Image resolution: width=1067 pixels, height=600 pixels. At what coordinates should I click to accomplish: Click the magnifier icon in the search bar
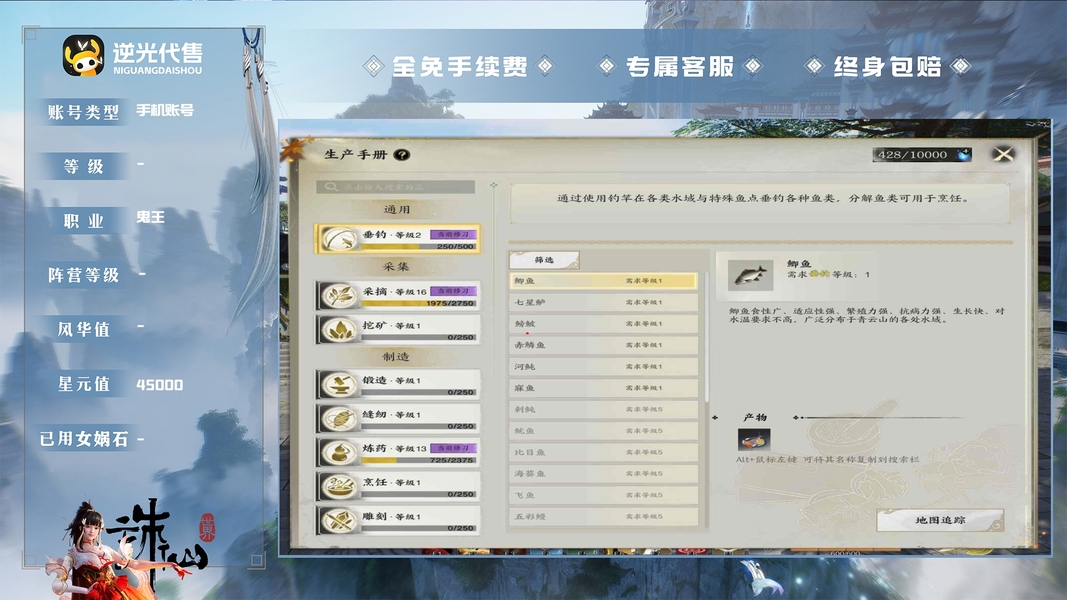pyautogui.click(x=331, y=186)
